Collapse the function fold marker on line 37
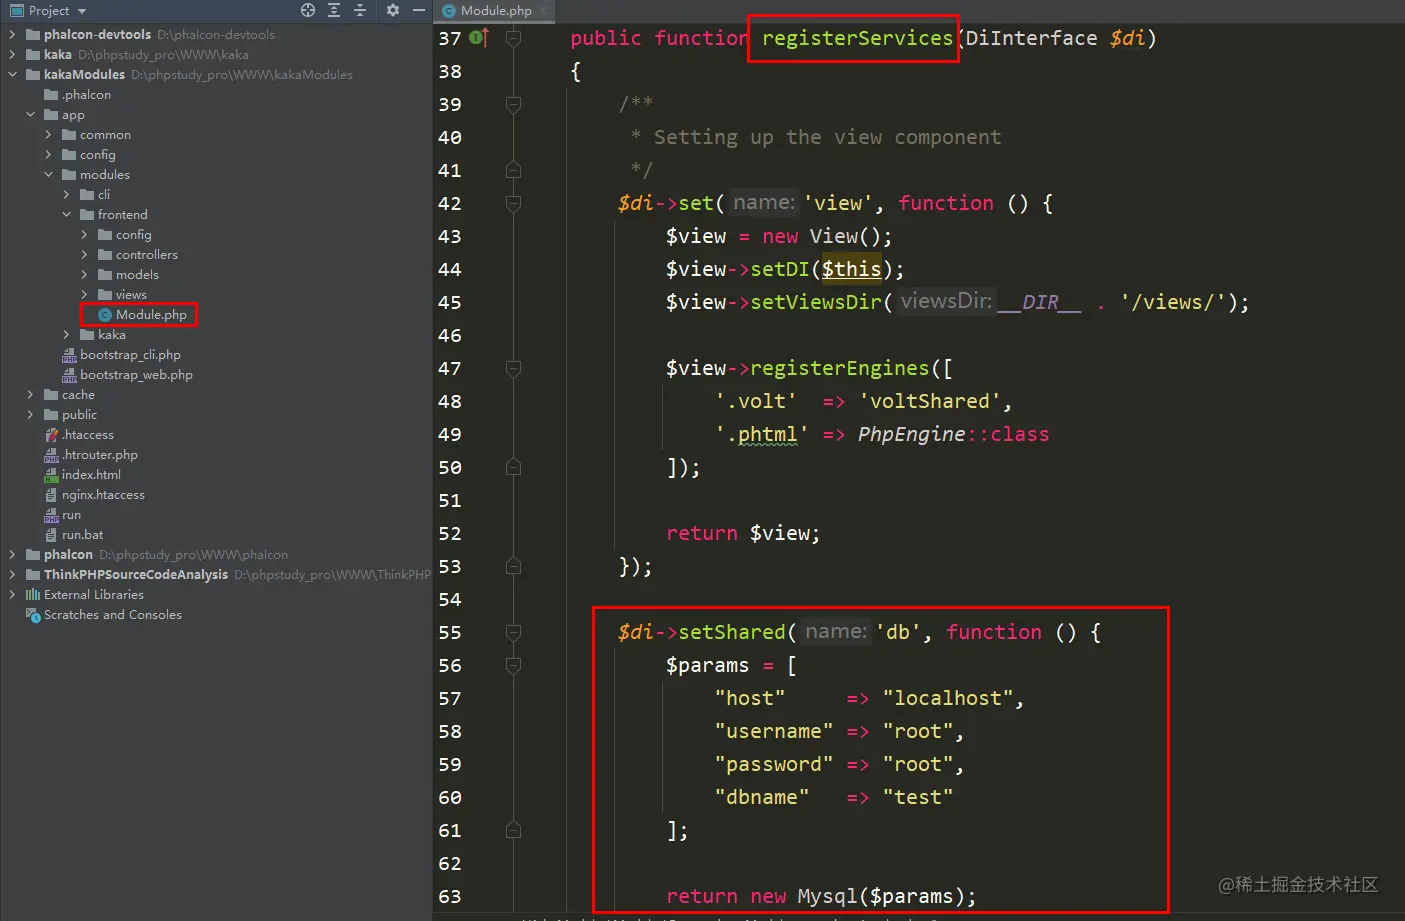Viewport: 1405px width, 921px height. 513,38
